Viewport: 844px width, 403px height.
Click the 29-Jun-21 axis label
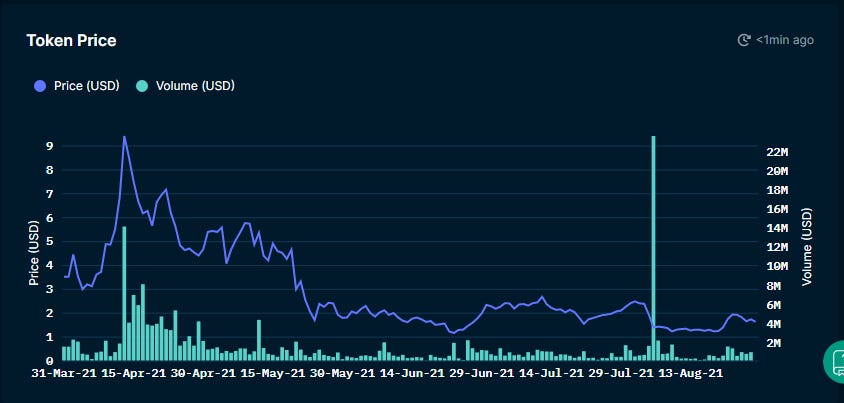[x=481, y=373]
